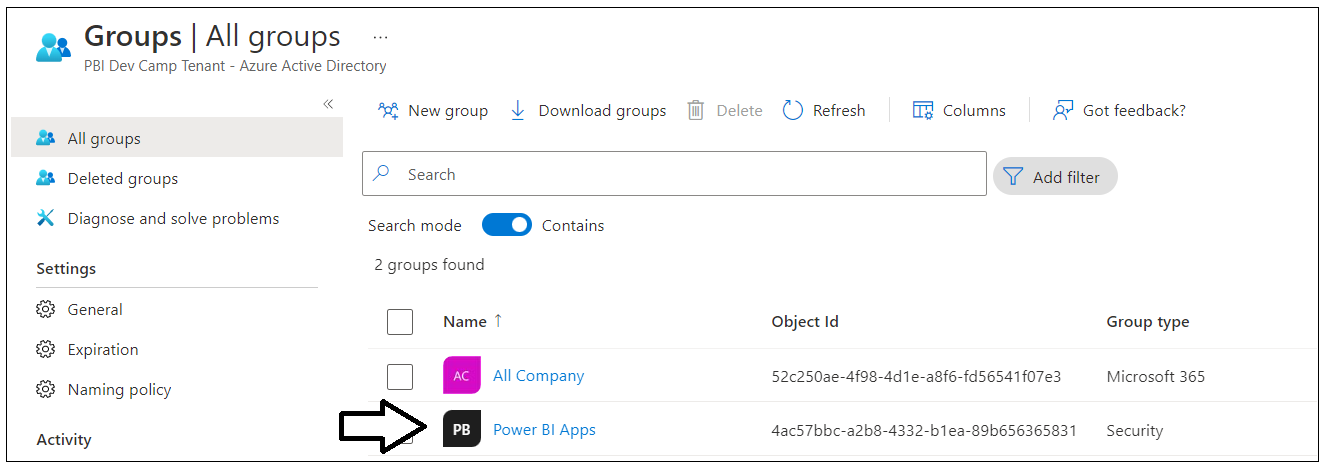Click the Download groups button
This screenshot has width=1325, height=469.
point(588,110)
